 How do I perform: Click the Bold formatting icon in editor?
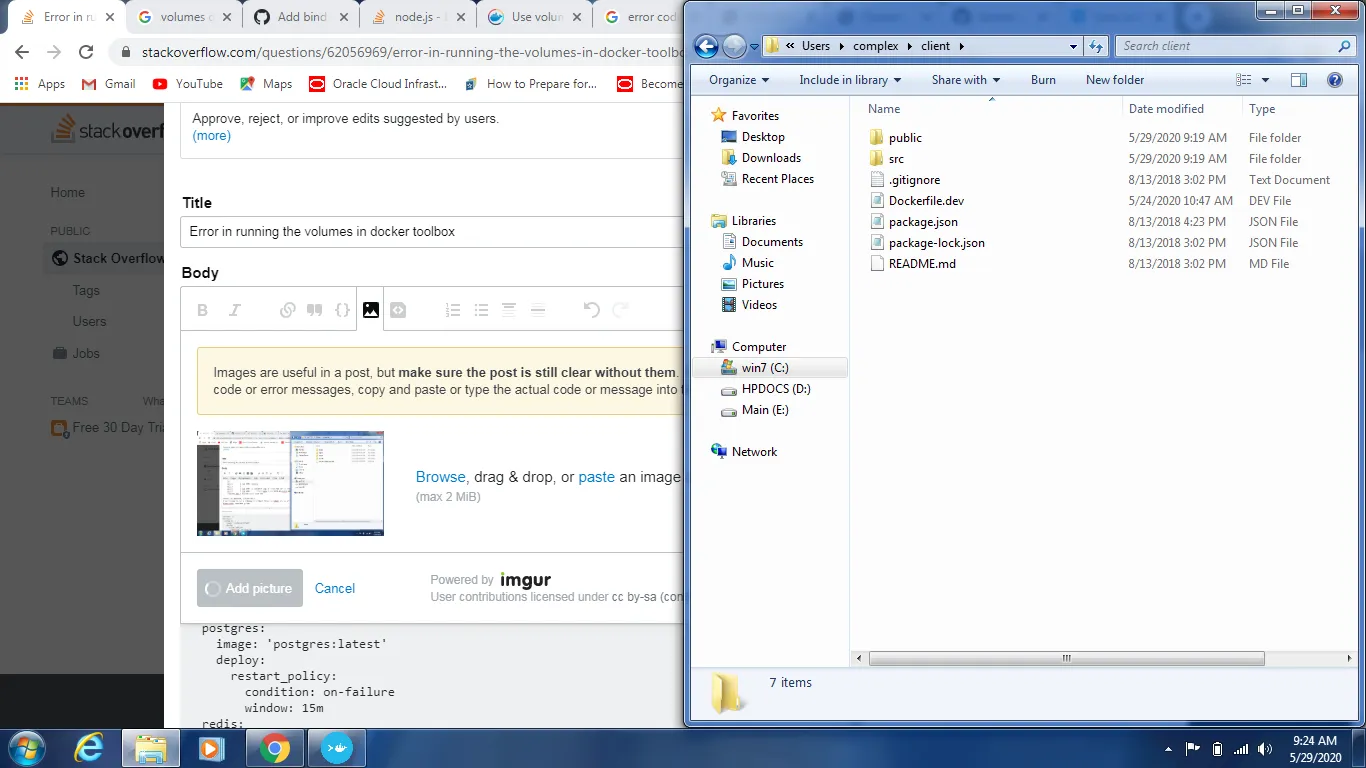(203, 310)
